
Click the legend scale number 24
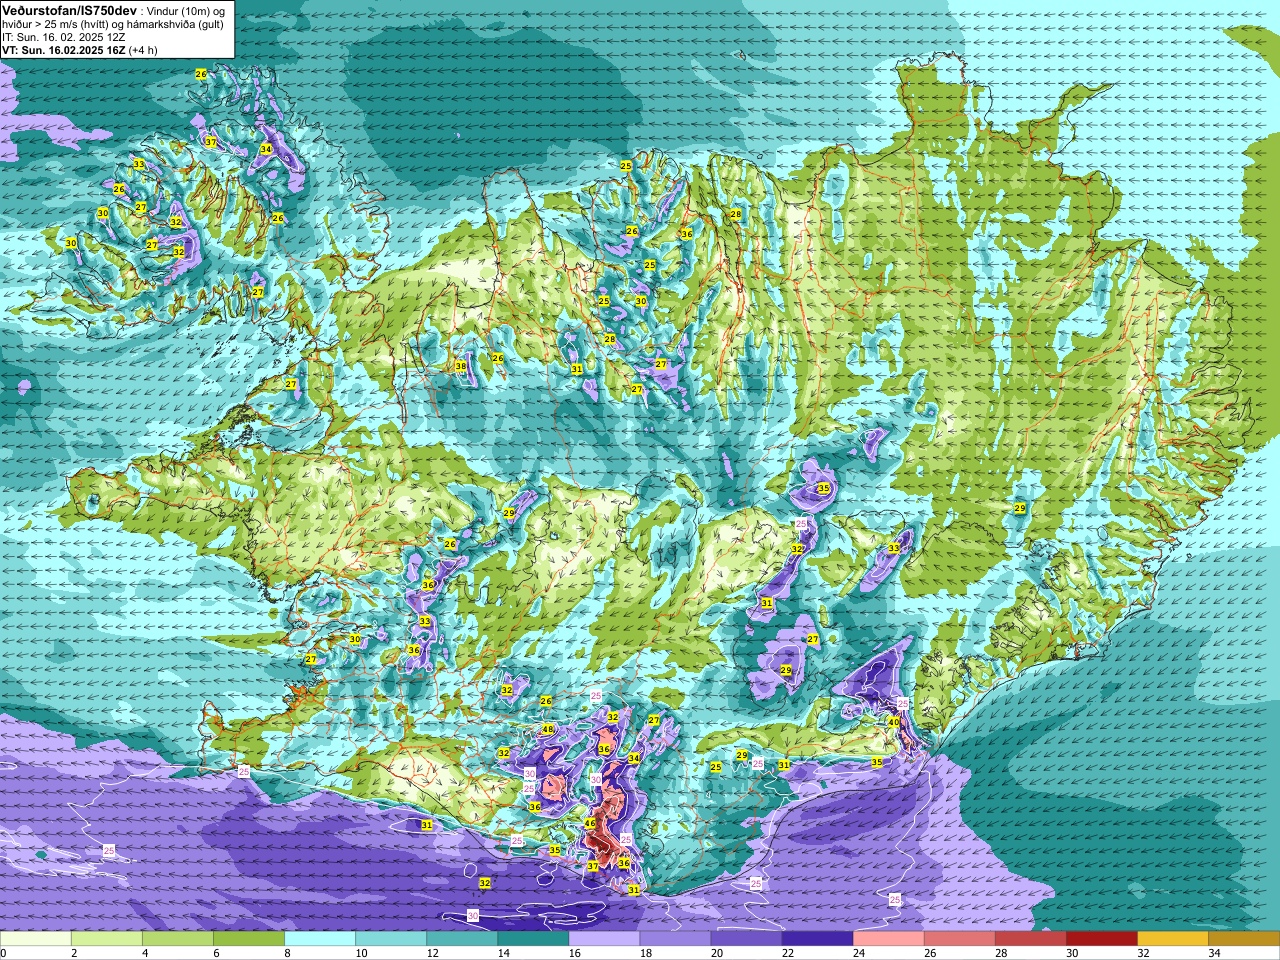[x=858, y=953]
